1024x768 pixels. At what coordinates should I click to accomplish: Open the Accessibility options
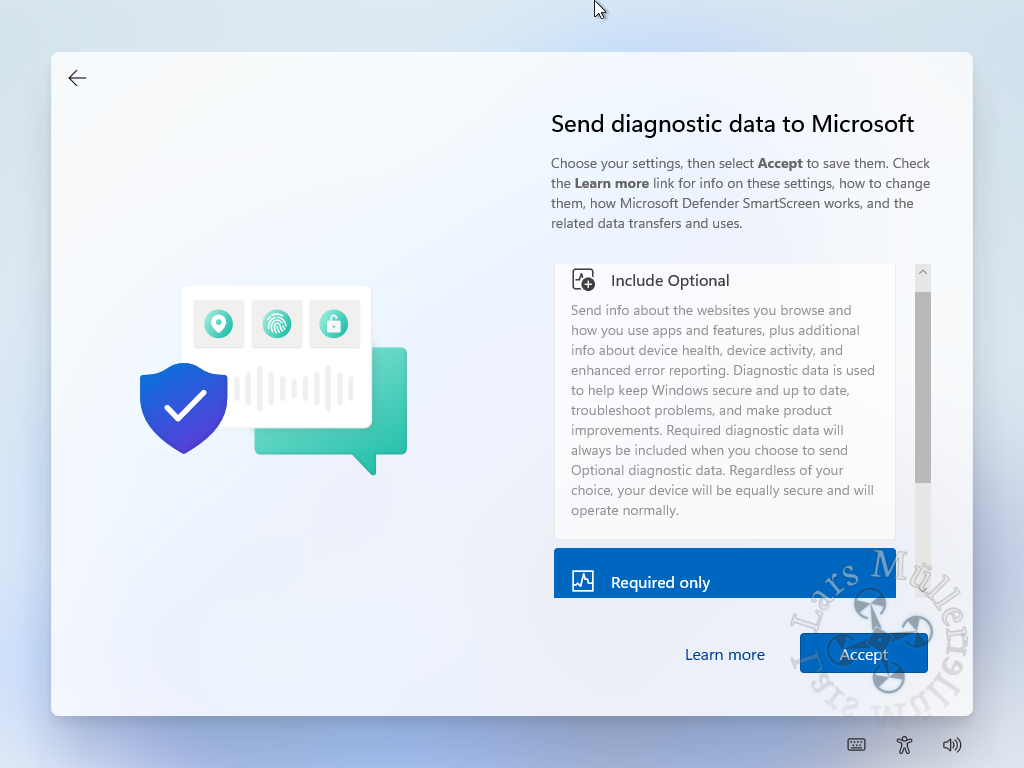904,744
